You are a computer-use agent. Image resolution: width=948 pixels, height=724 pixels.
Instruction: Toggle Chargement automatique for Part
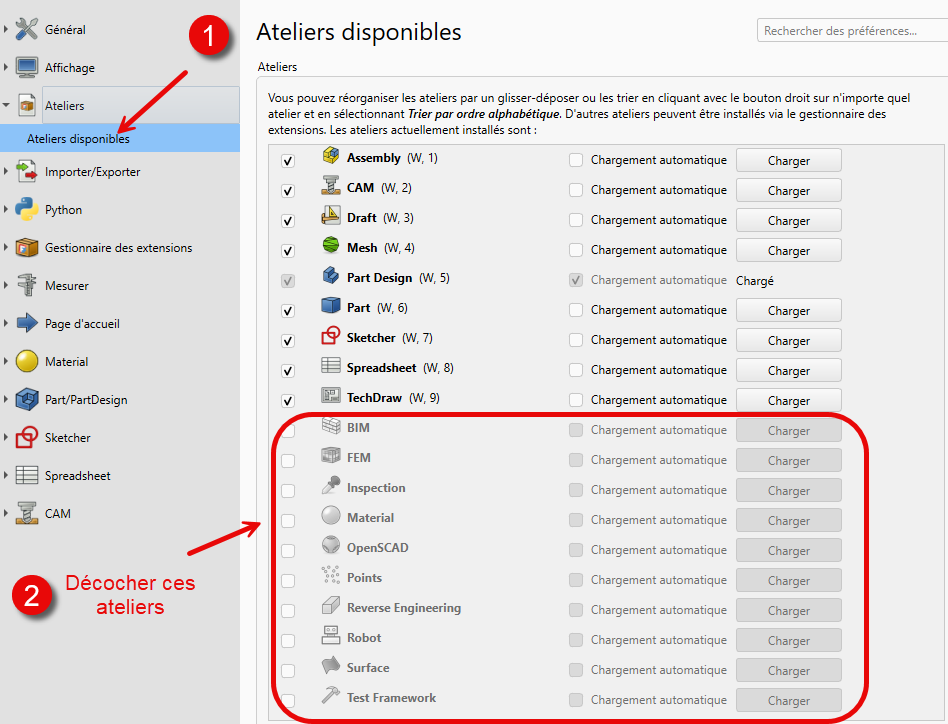(576, 310)
